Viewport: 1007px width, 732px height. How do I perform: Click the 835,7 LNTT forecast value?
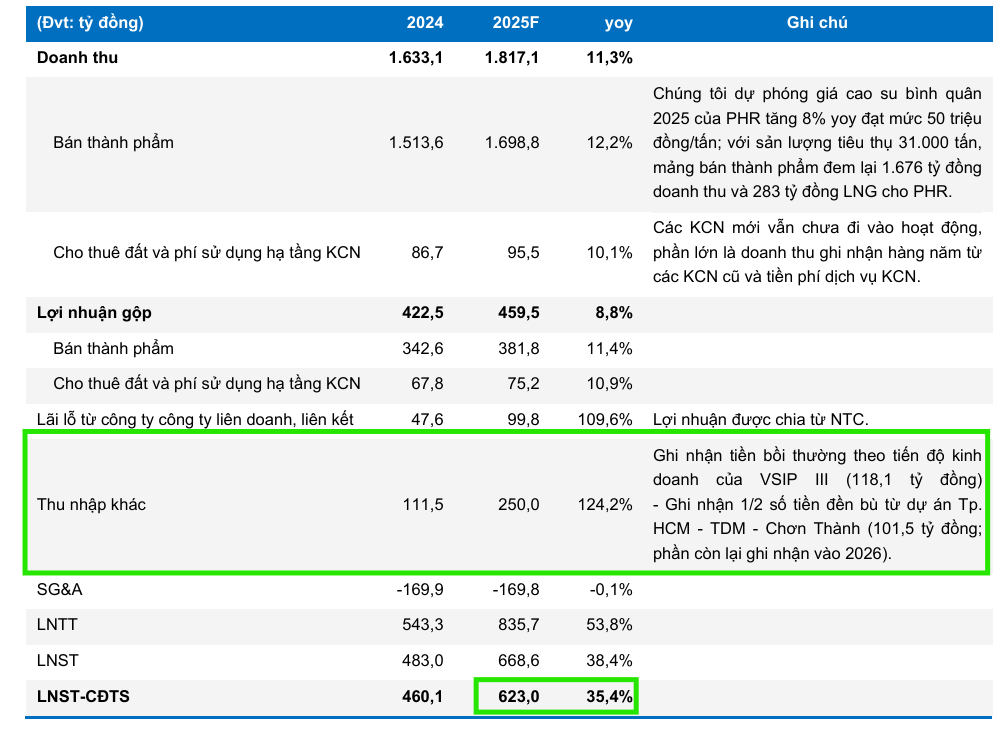(x=520, y=625)
